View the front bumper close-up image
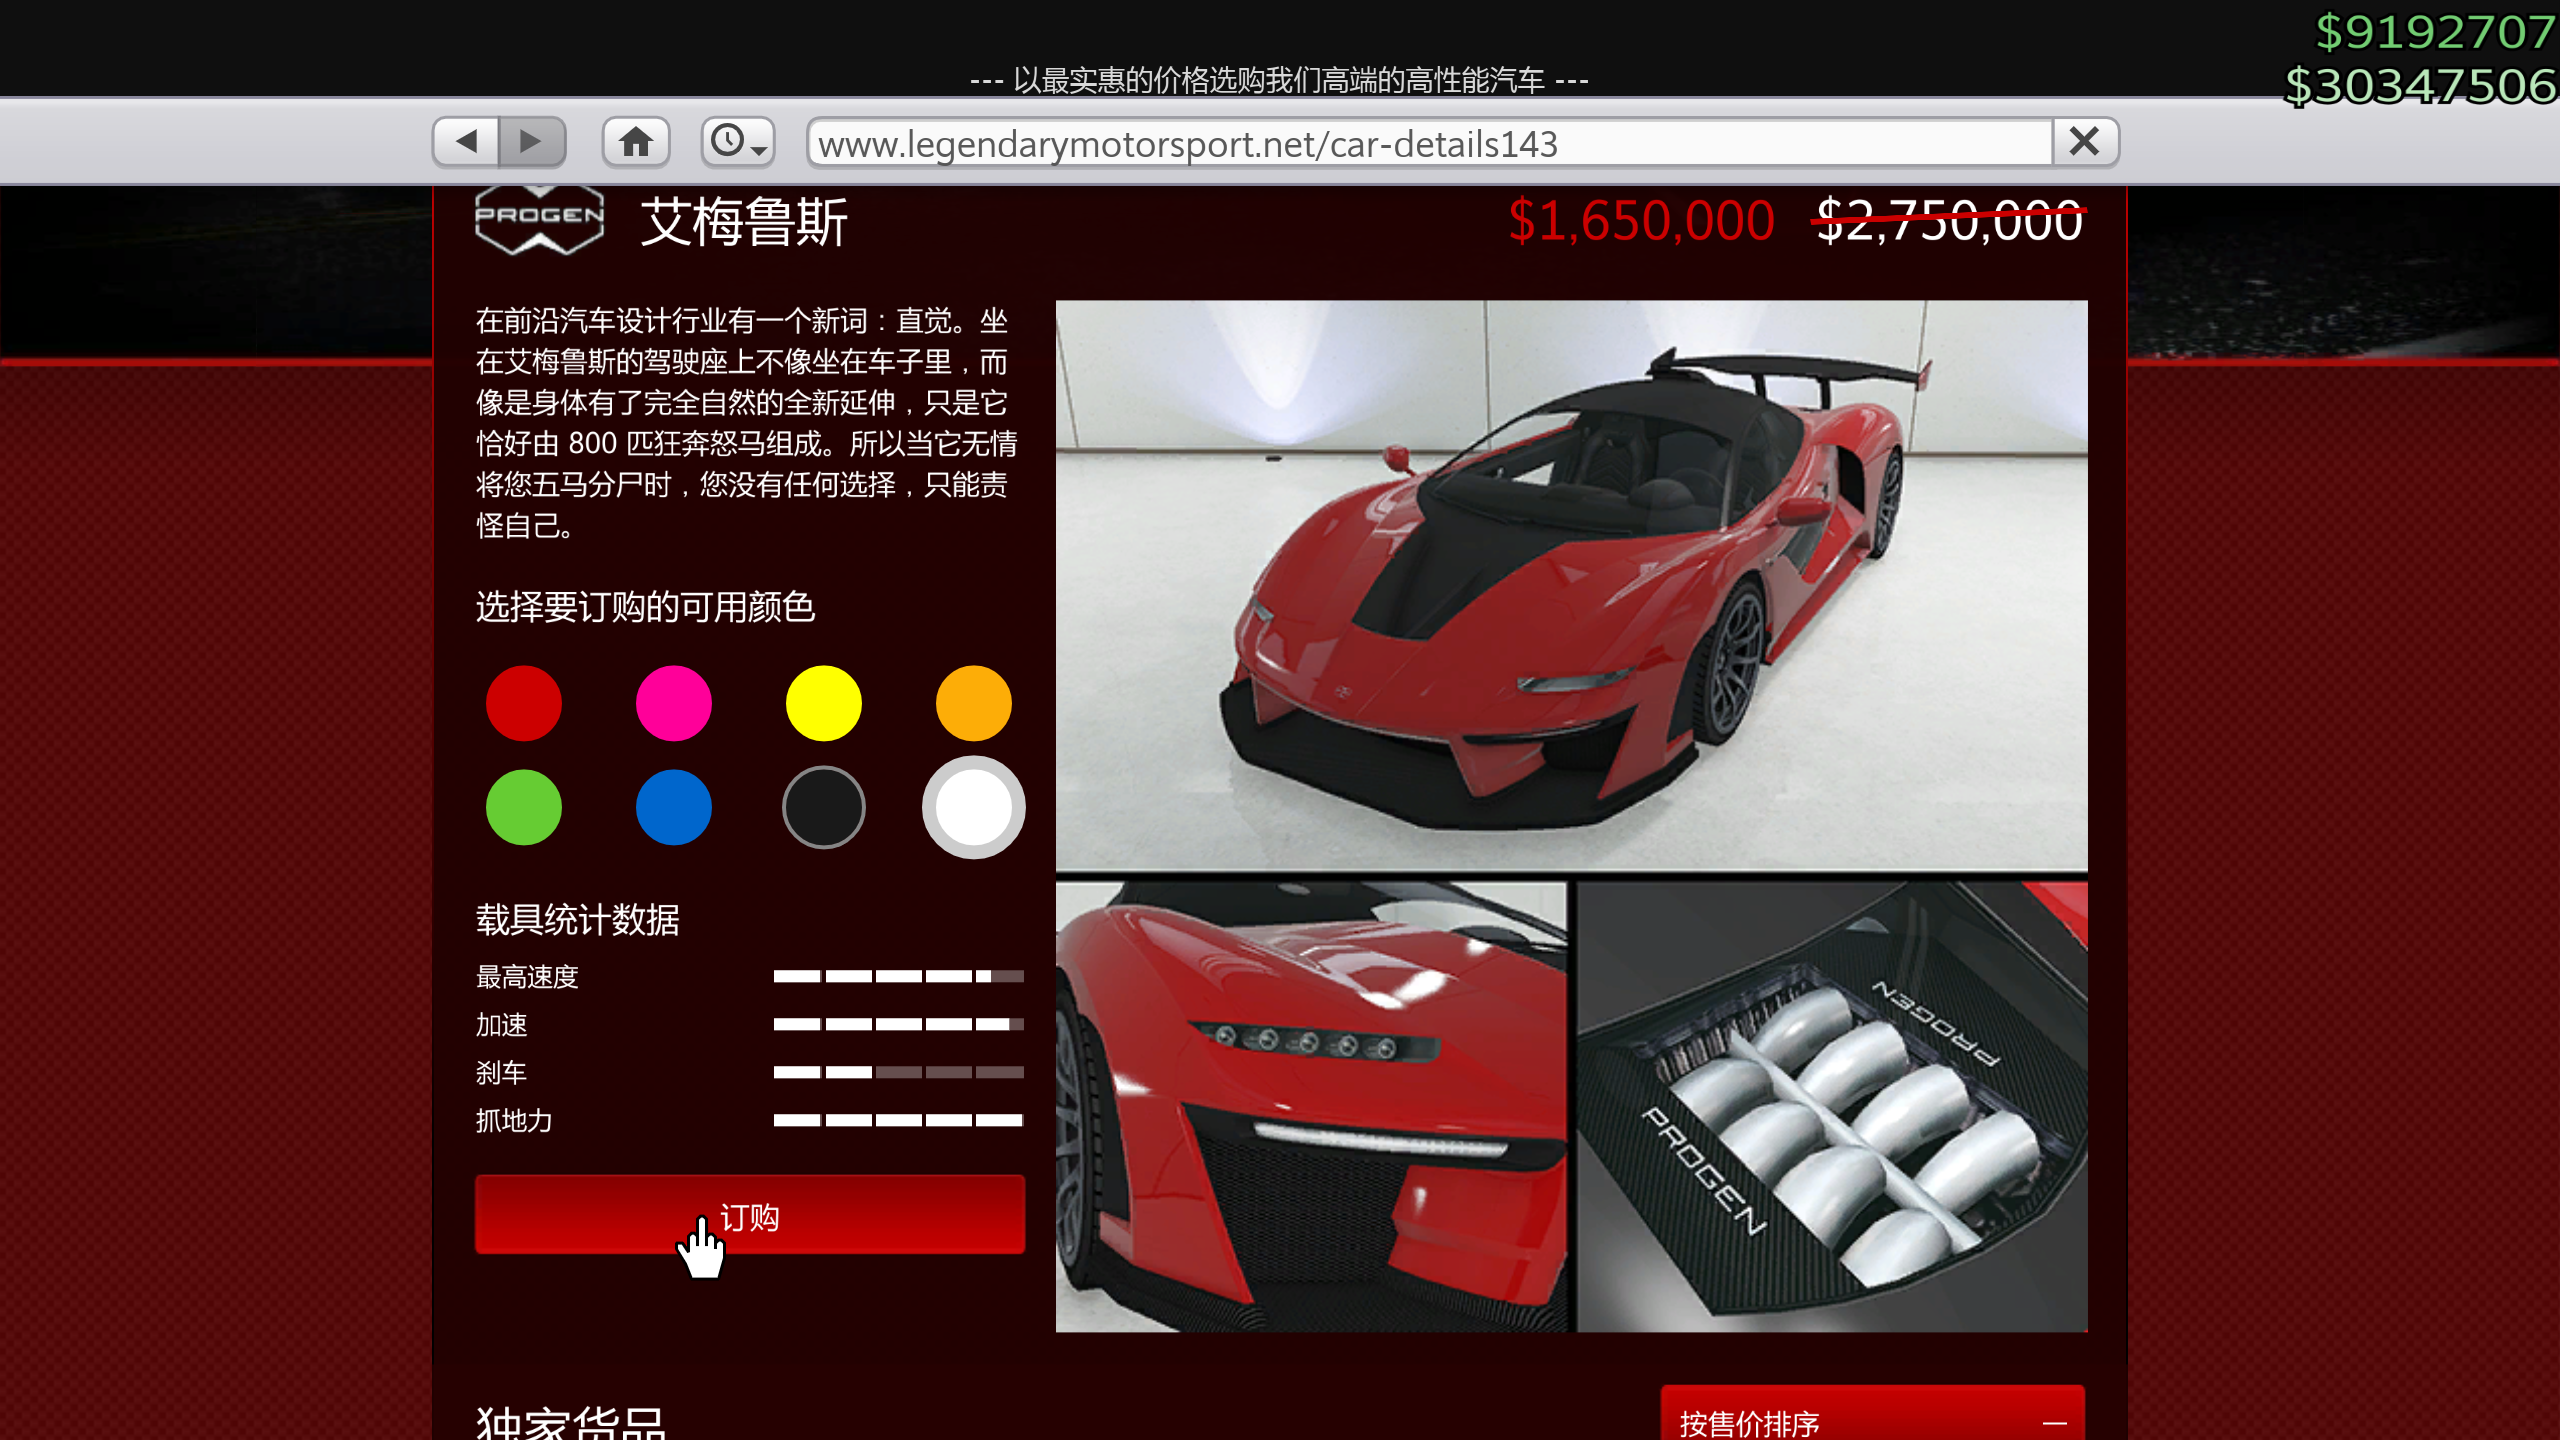This screenshot has width=2560, height=1440. 1311,1107
